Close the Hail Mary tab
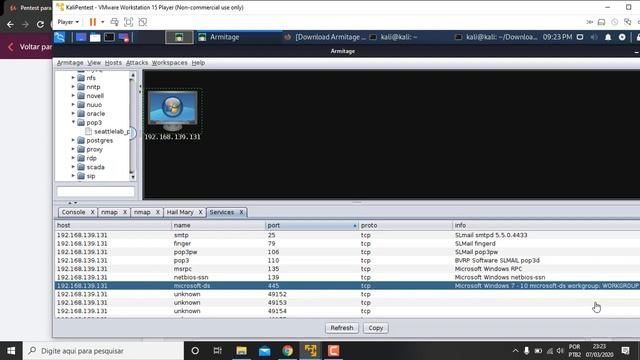The height and width of the screenshot is (360, 640). (200, 212)
